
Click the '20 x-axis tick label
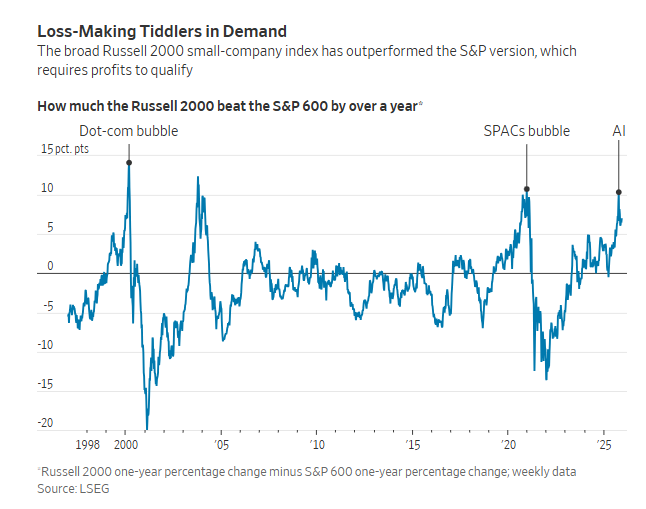[x=508, y=444]
